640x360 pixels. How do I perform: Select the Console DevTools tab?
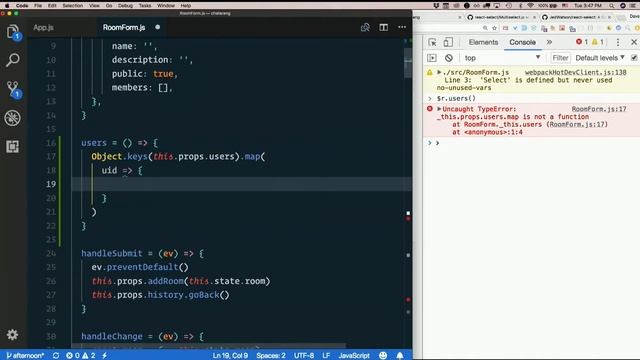522,42
